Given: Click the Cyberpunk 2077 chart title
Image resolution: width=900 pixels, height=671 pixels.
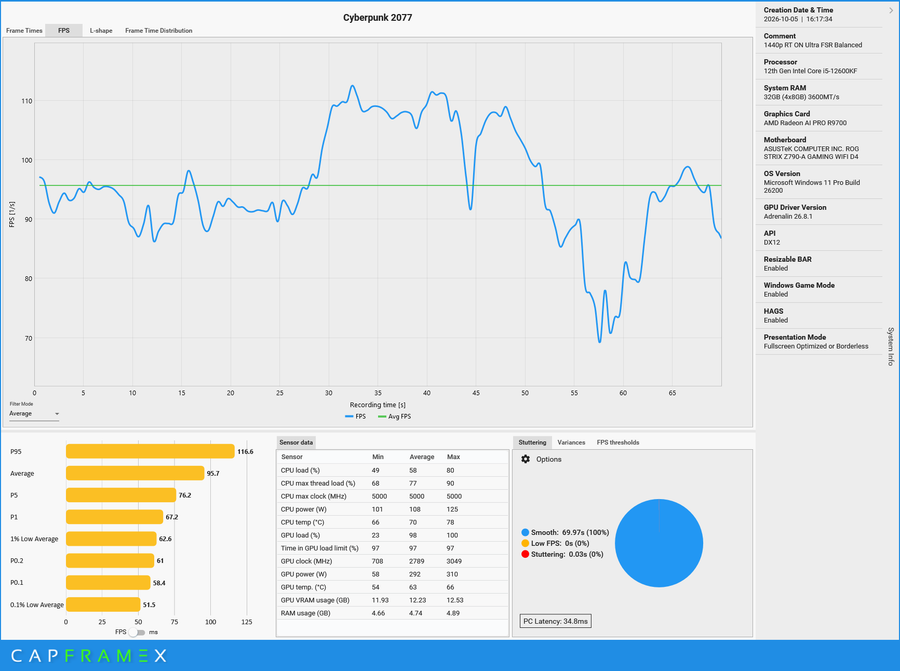Looking at the screenshot, I should [378, 18].
